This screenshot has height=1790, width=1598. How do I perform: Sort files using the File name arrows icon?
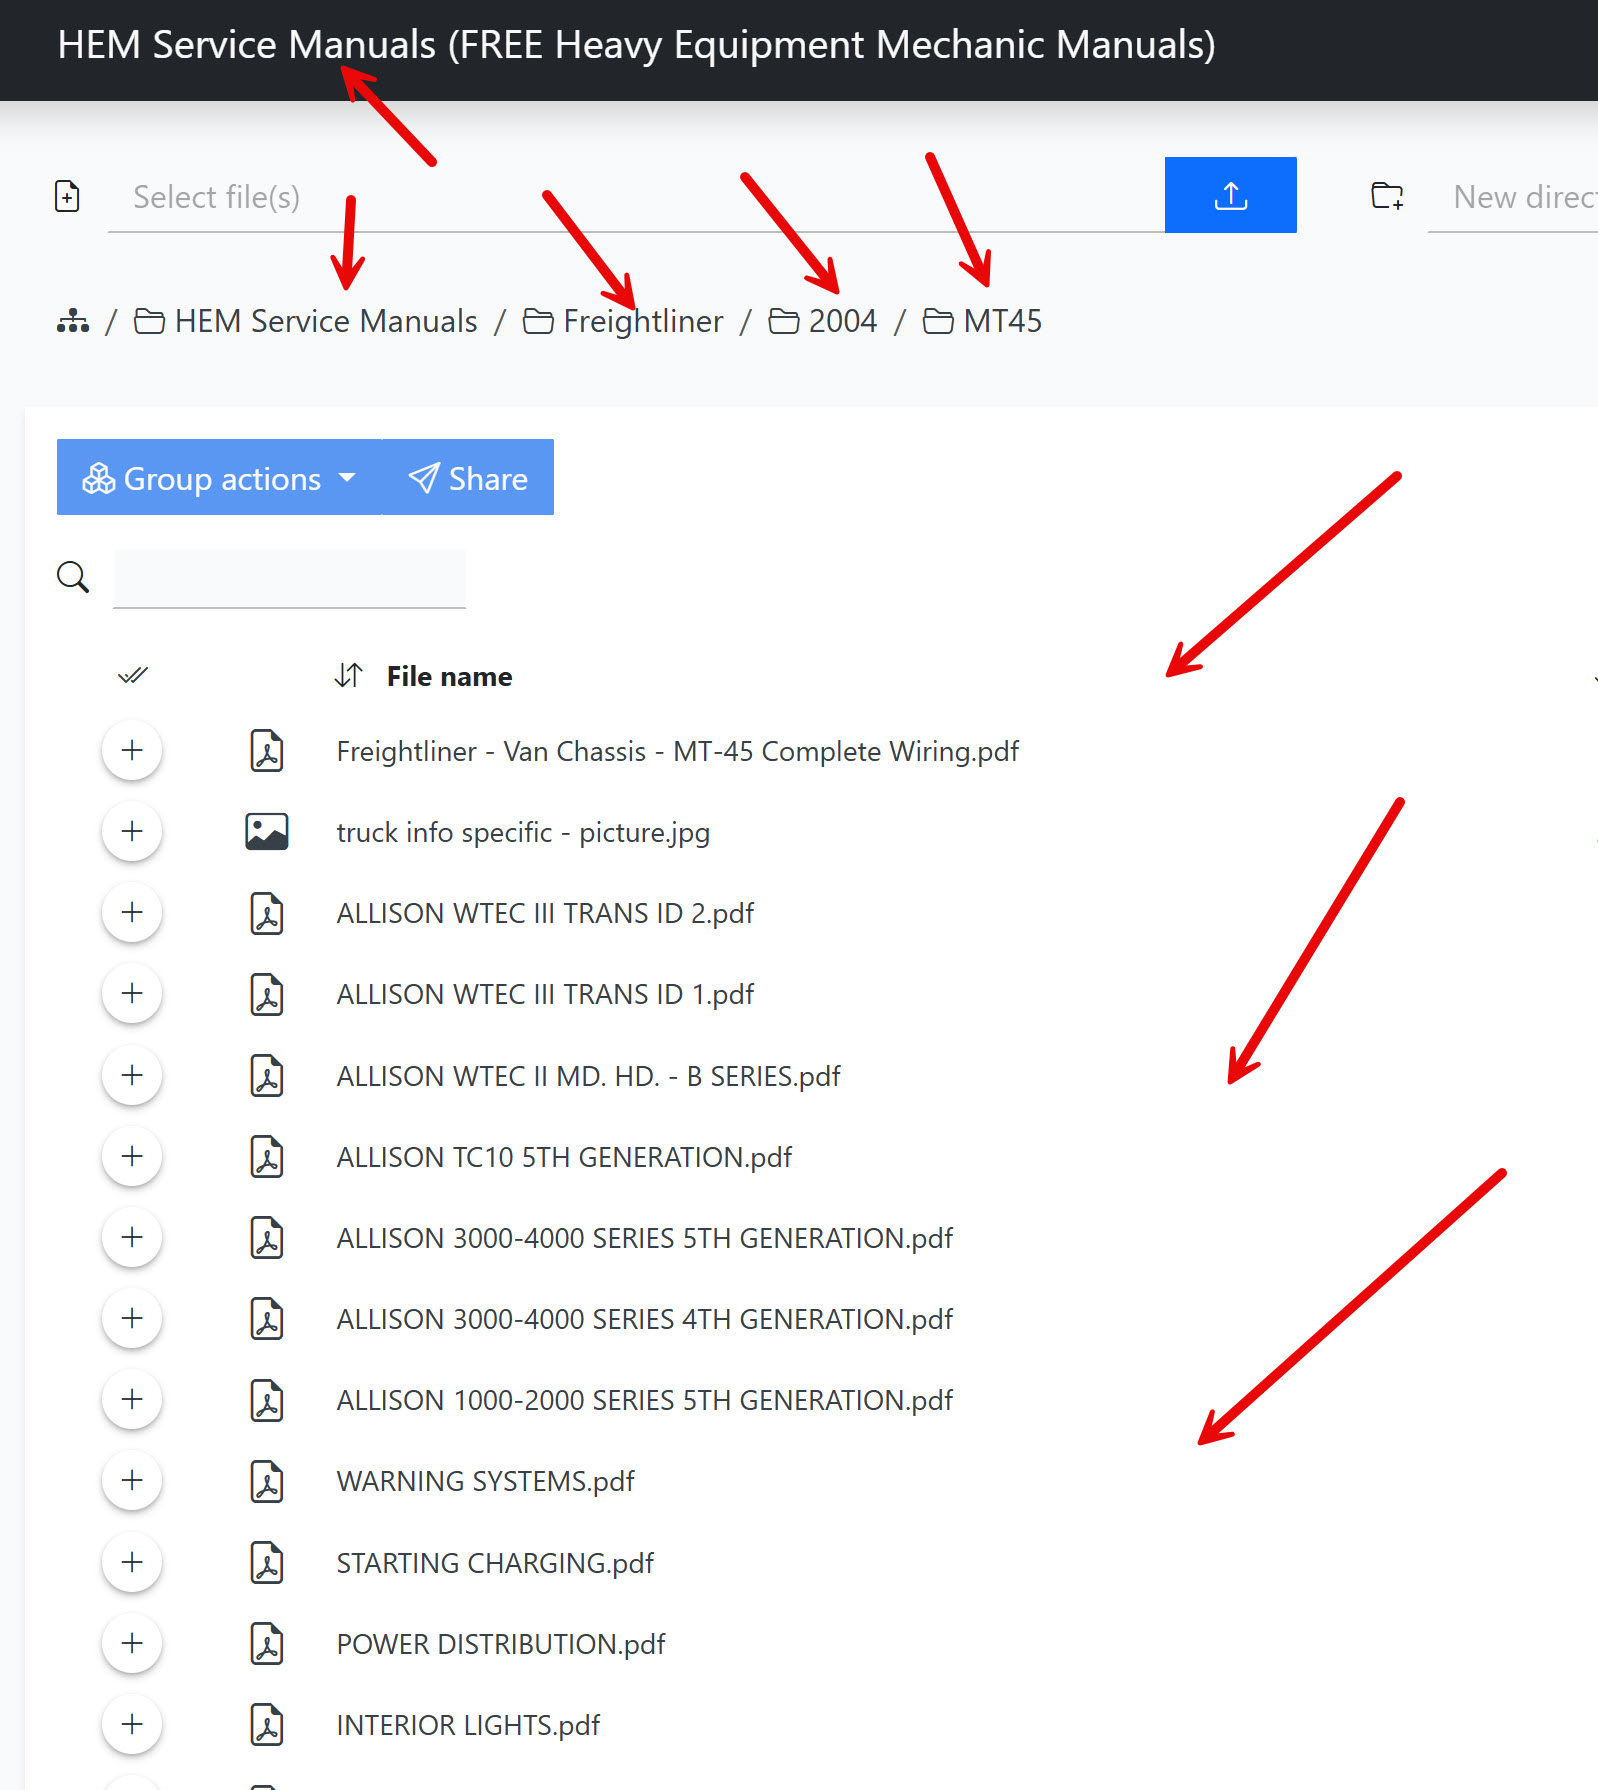click(x=348, y=676)
